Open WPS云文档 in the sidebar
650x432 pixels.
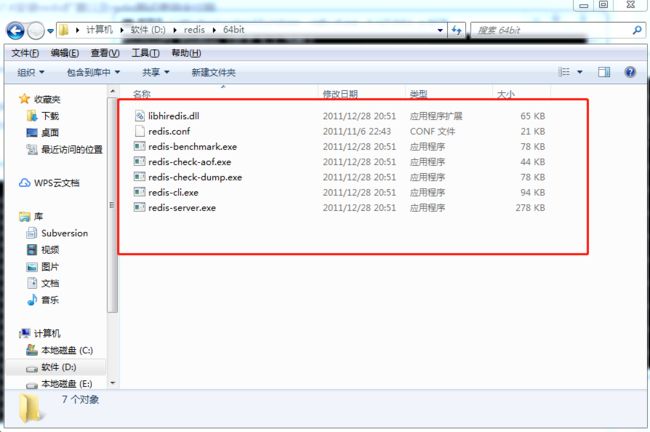click(x=57, y=183)
